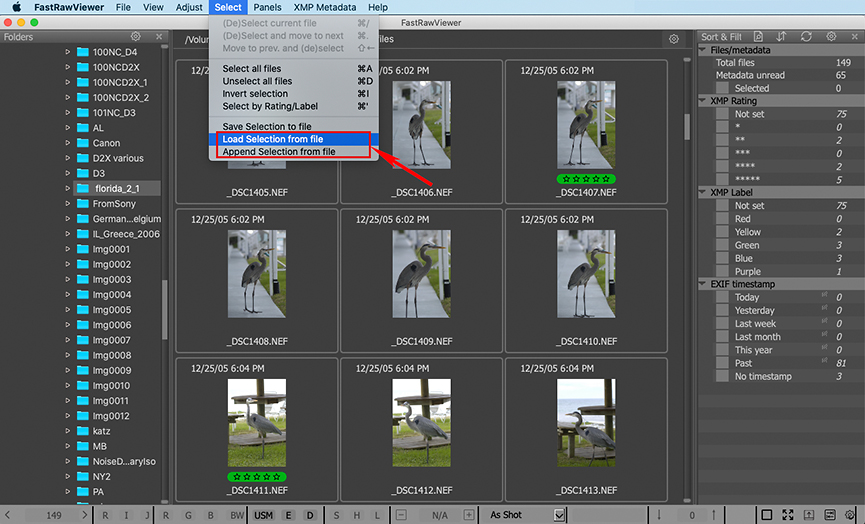Image resolution: width=865 pixels, height=524 pixels.
Task: Click the sort order icon in Sort & Filter
Action: click(x=781, y=37)
